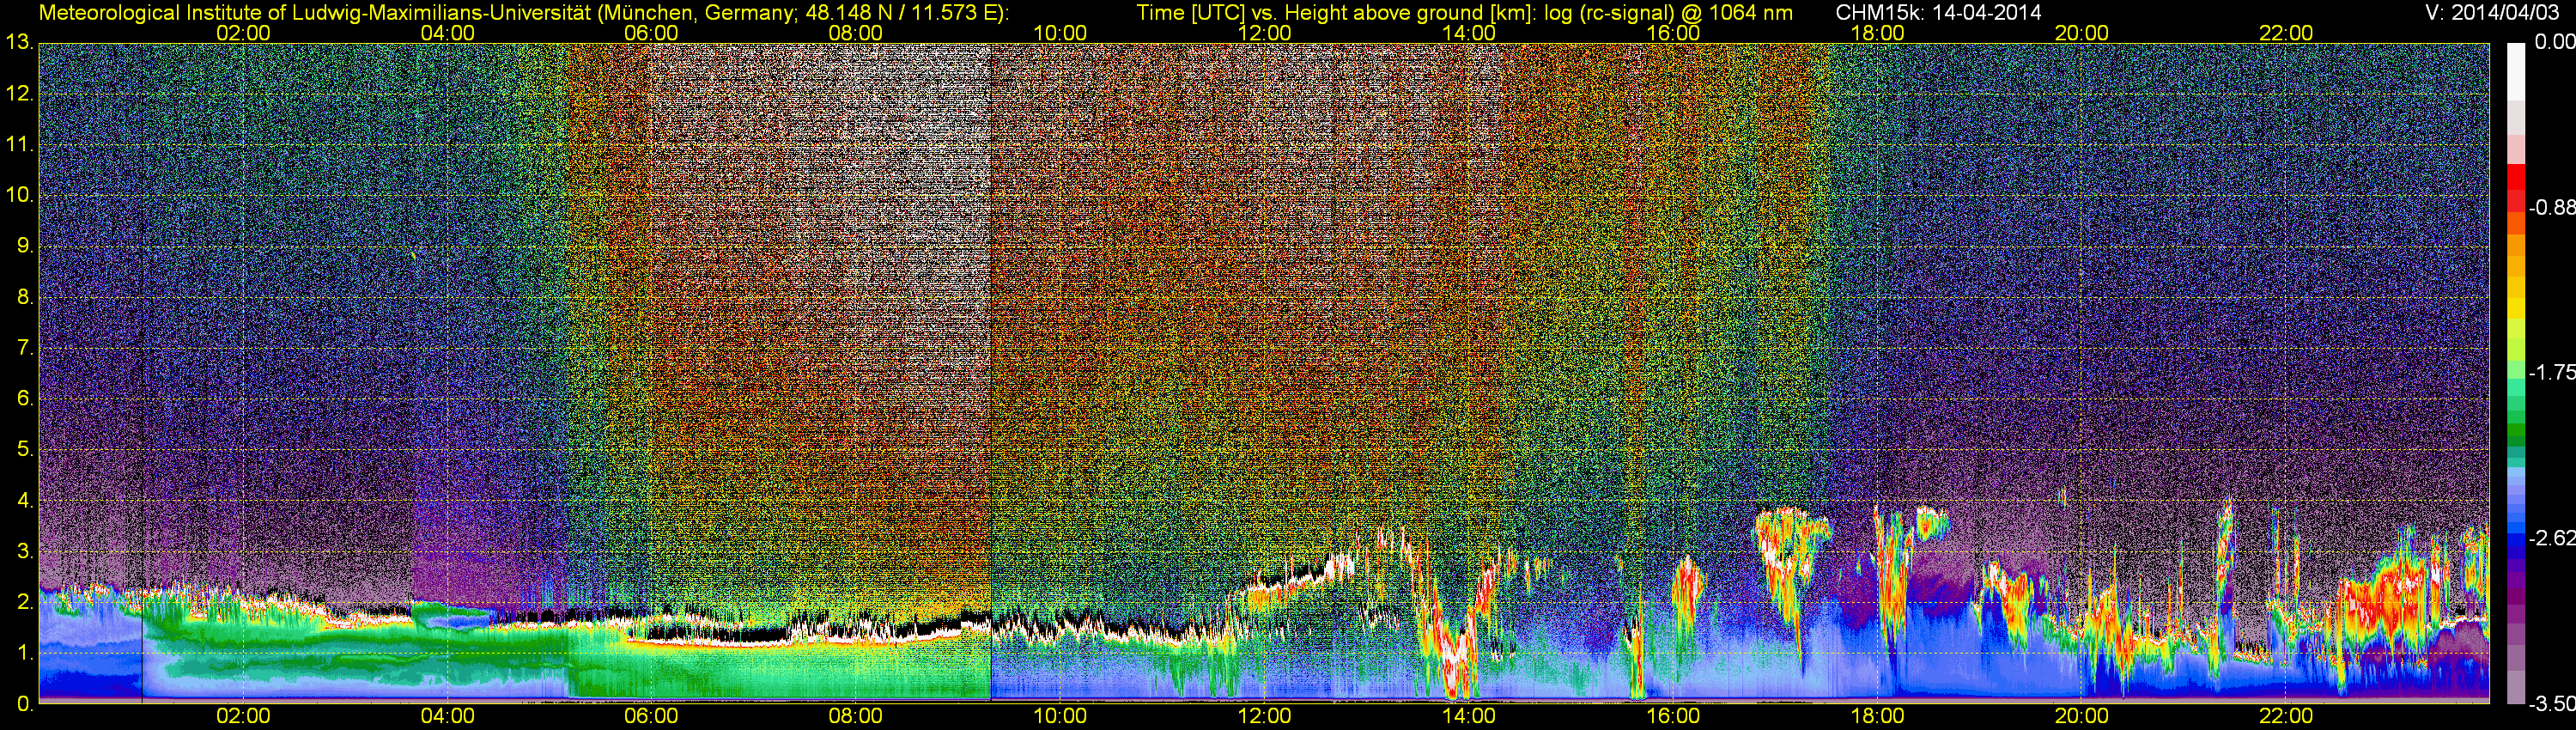This screenshot has height=730, width=2576.
Task: Click the vertical color scale bar
Action: click(x=2516, y=372)
